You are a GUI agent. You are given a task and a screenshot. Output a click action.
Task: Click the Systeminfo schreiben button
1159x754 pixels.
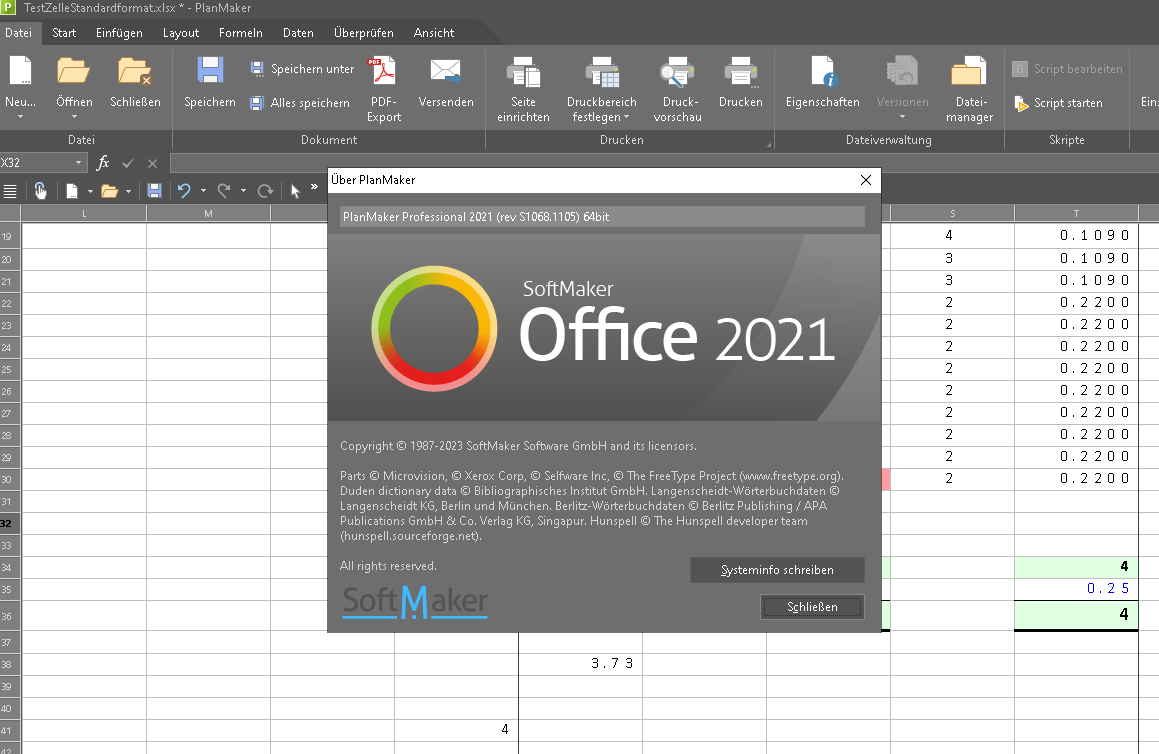coord(777,570)
